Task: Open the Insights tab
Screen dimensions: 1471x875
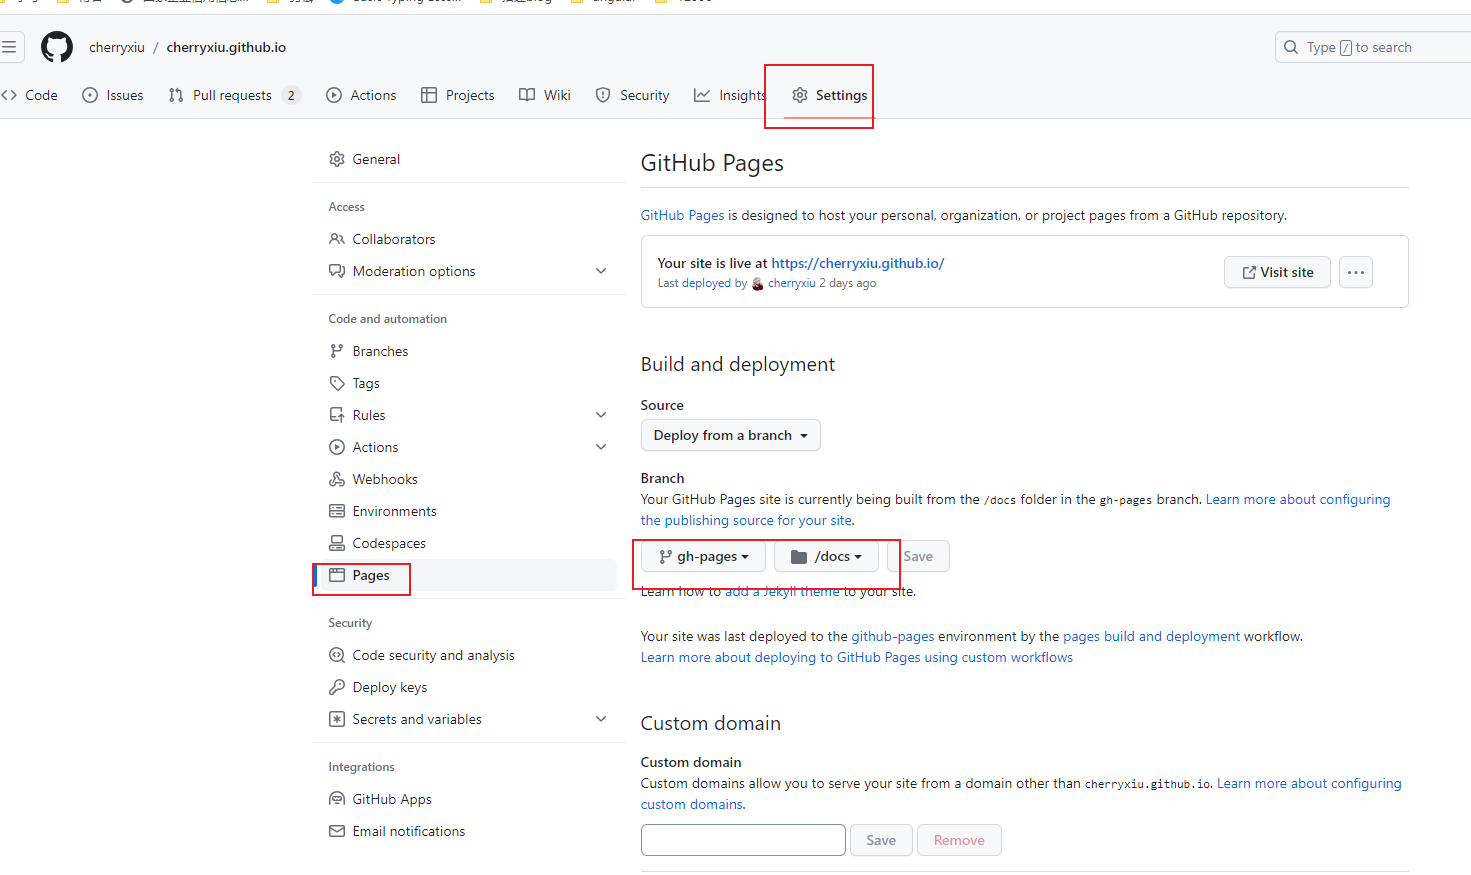Action: 731,95
